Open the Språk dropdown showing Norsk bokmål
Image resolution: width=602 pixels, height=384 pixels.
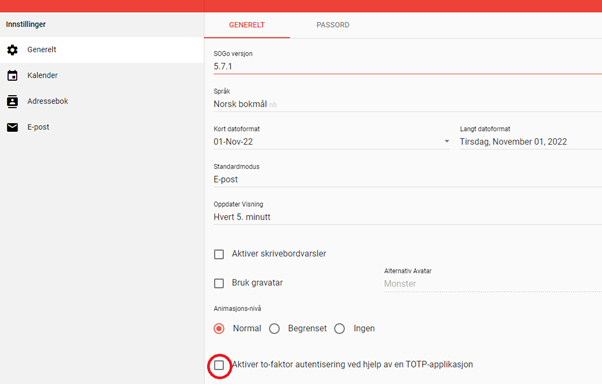pos(408,104)
